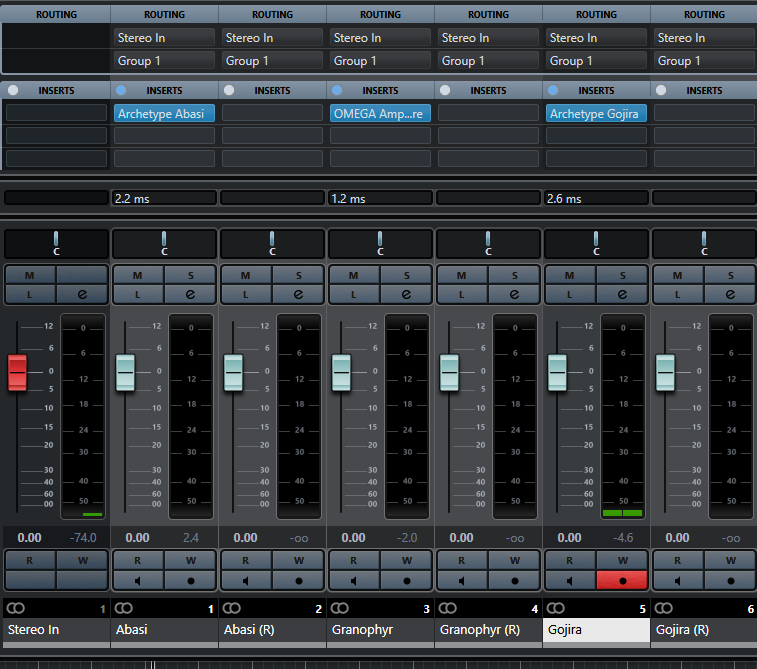The height and width of the screenshot is (669, 757).
Task: Enable monitor speaker on Gojira channel
Action: 570,581
